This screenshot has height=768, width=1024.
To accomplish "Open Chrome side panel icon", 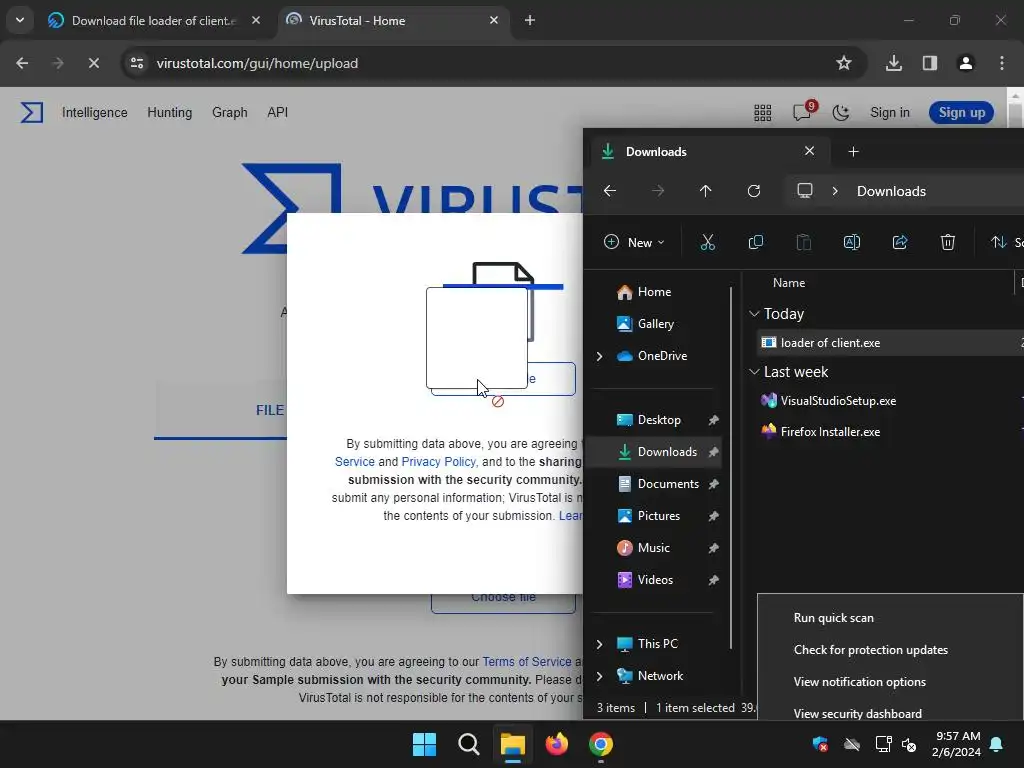I will click(x=929, y=63).
